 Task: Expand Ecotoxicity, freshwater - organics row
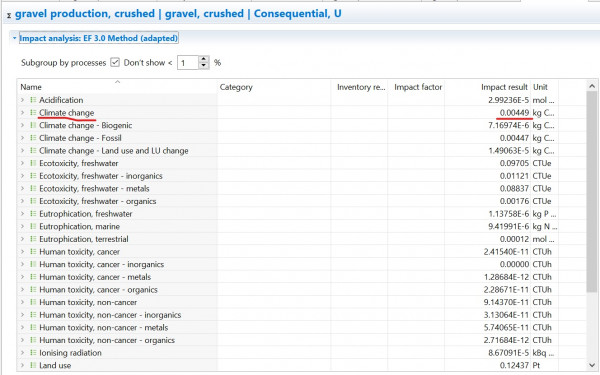22,201
